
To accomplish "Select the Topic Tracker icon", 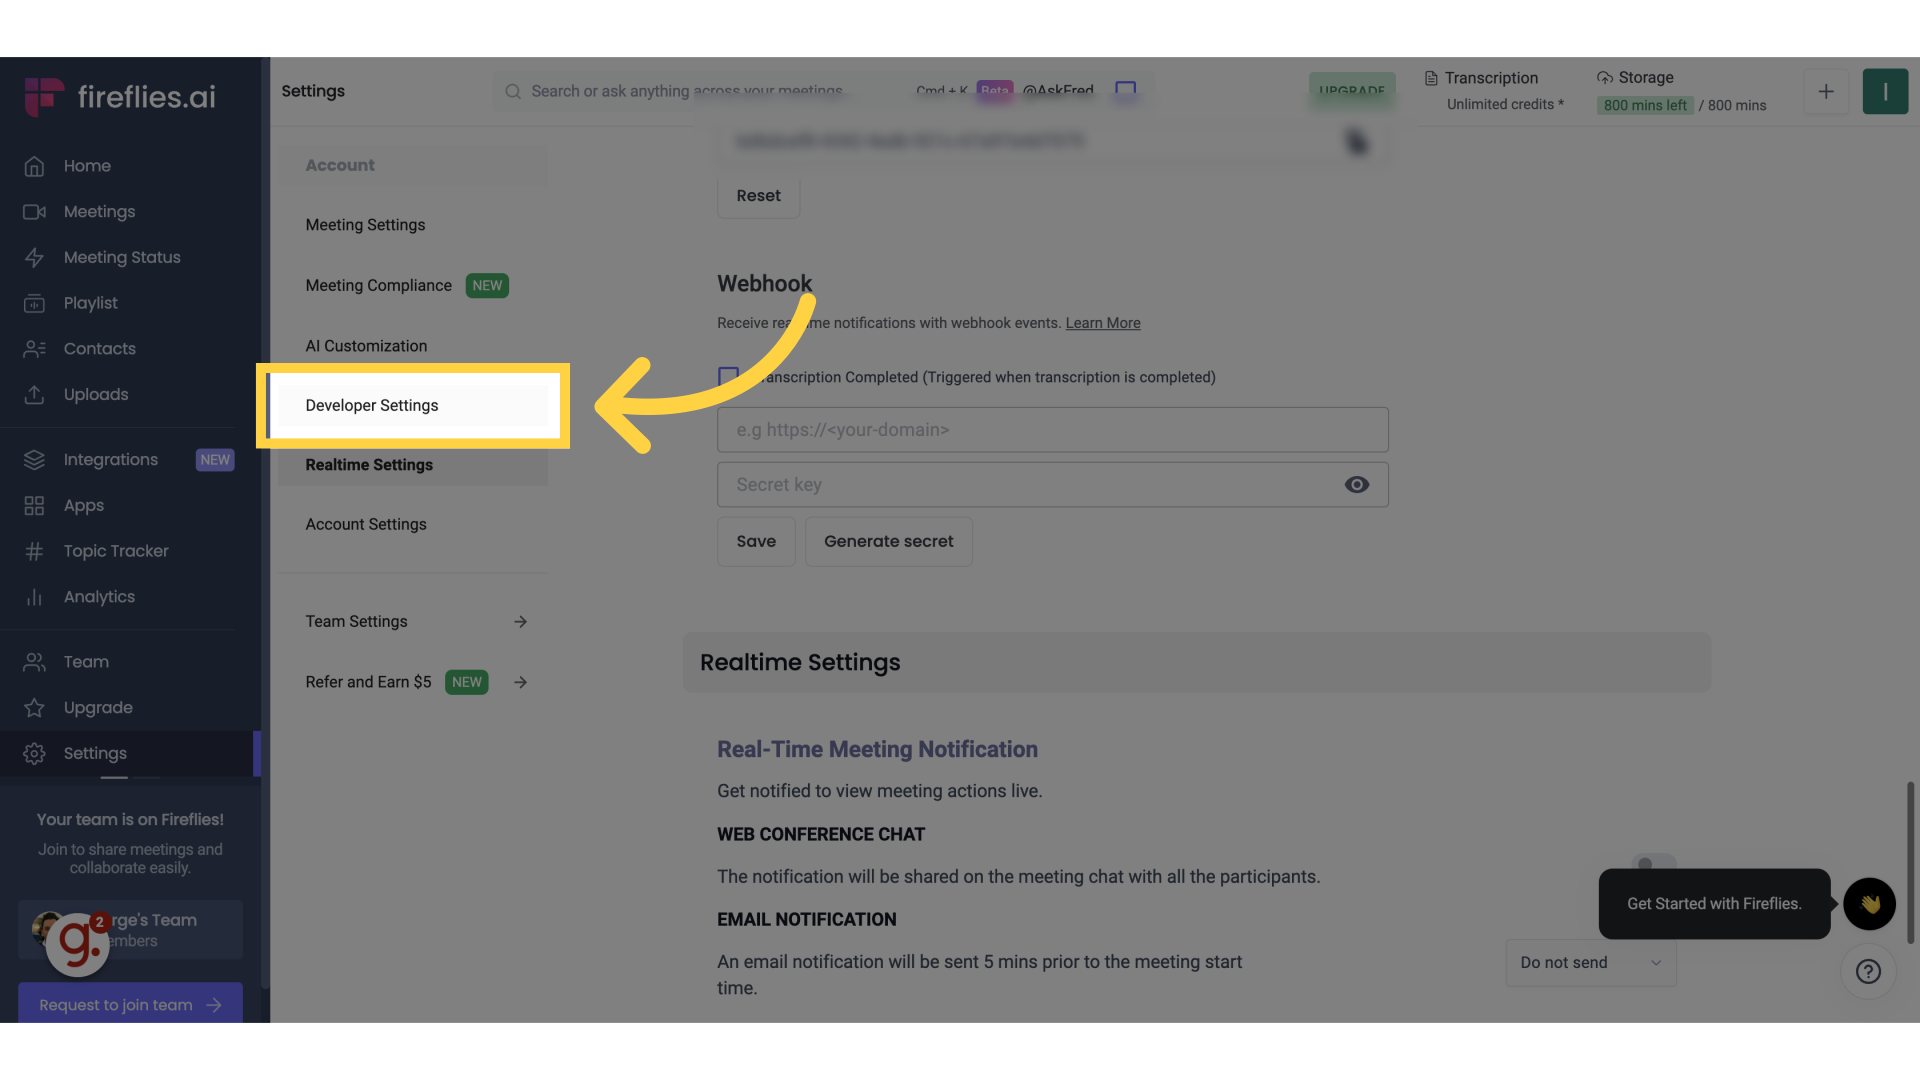I will point(34,551).
